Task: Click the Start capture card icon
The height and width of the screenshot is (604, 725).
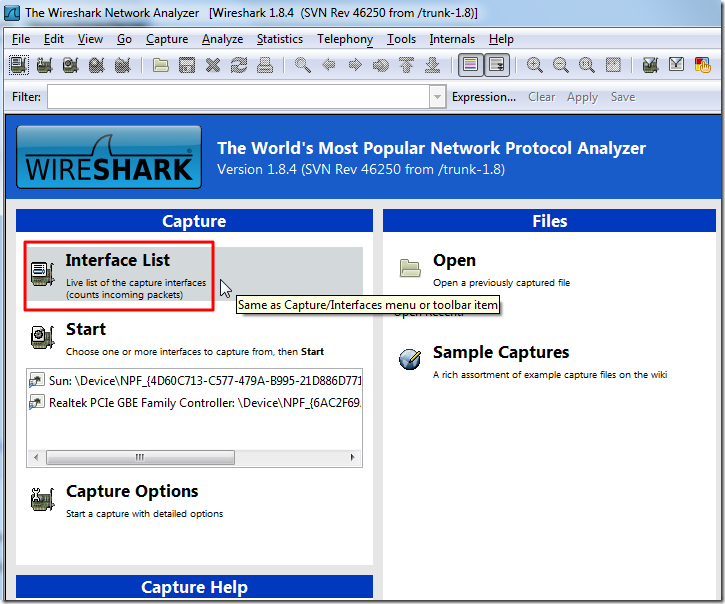Action: pos(43,337)
